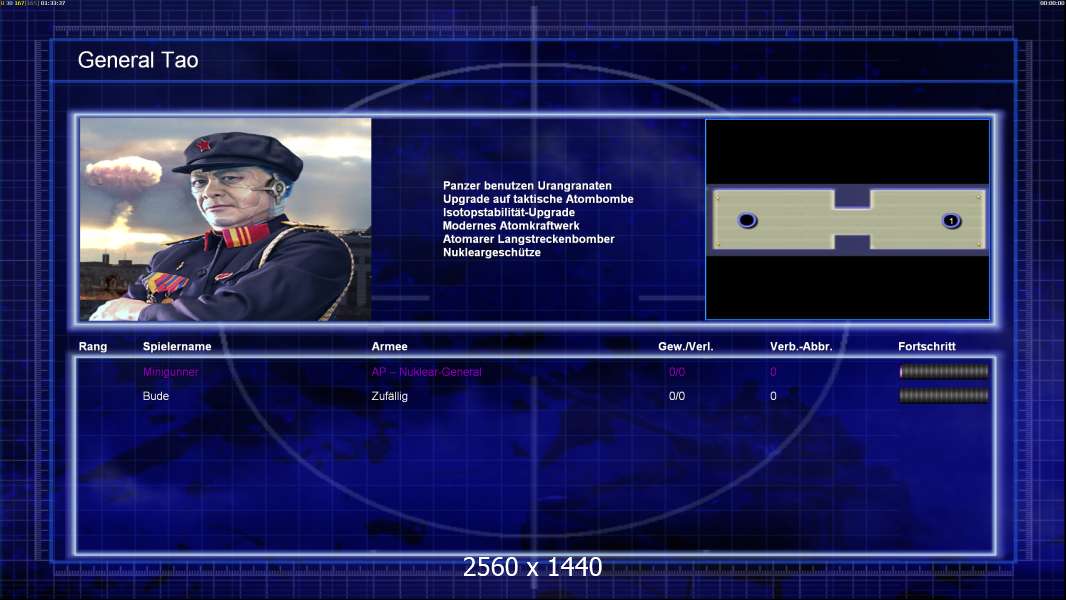Select start position marker 1 on map
Image resolution: width=1066 pixels, height=600 pixels.
coord(951,220)
